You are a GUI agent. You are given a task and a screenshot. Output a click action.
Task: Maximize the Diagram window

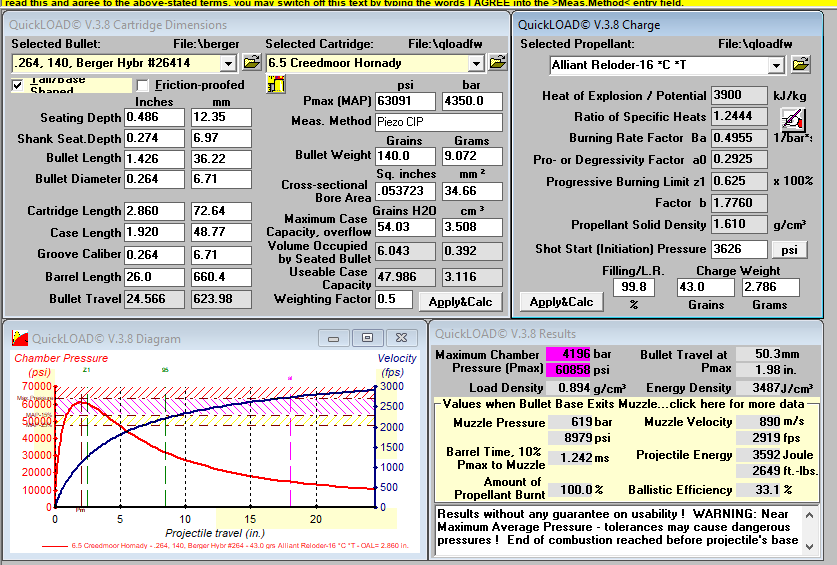pyautogui.click(x=367, y=338)
